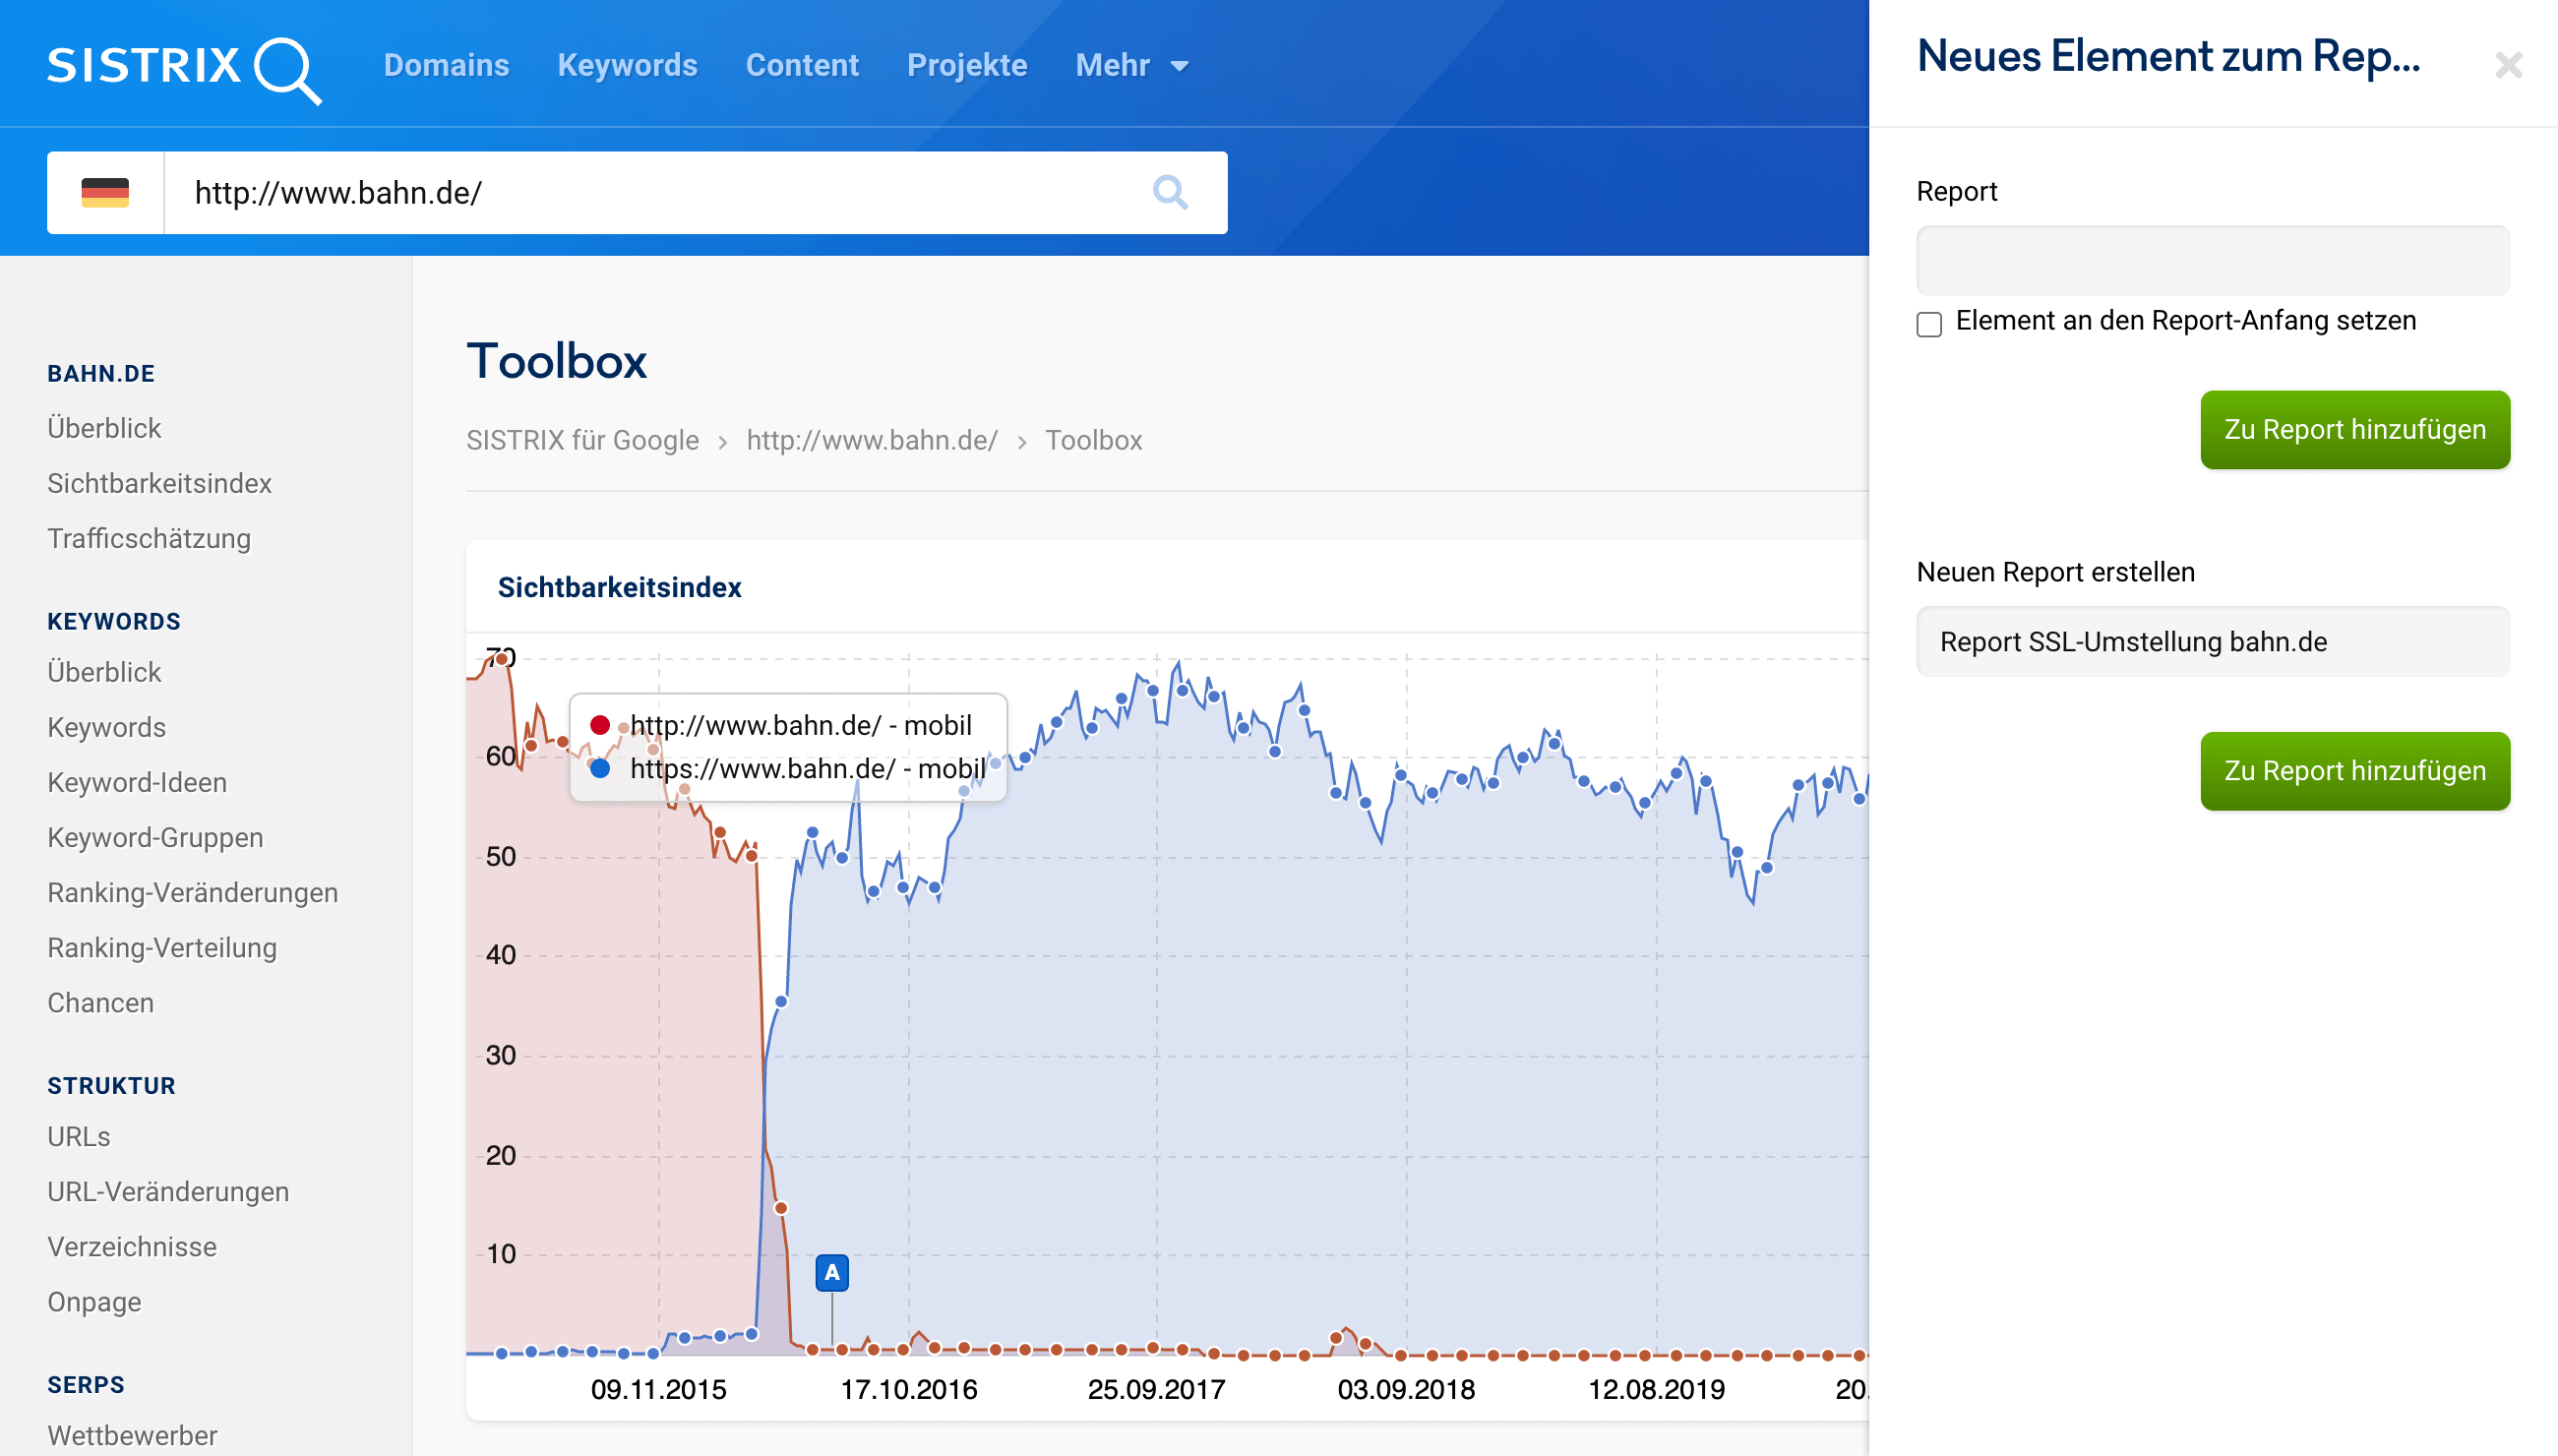Open the empty Report selection field
Screen dimensions: 2558x1456
pyautogui.click(x=2212, y=260)
